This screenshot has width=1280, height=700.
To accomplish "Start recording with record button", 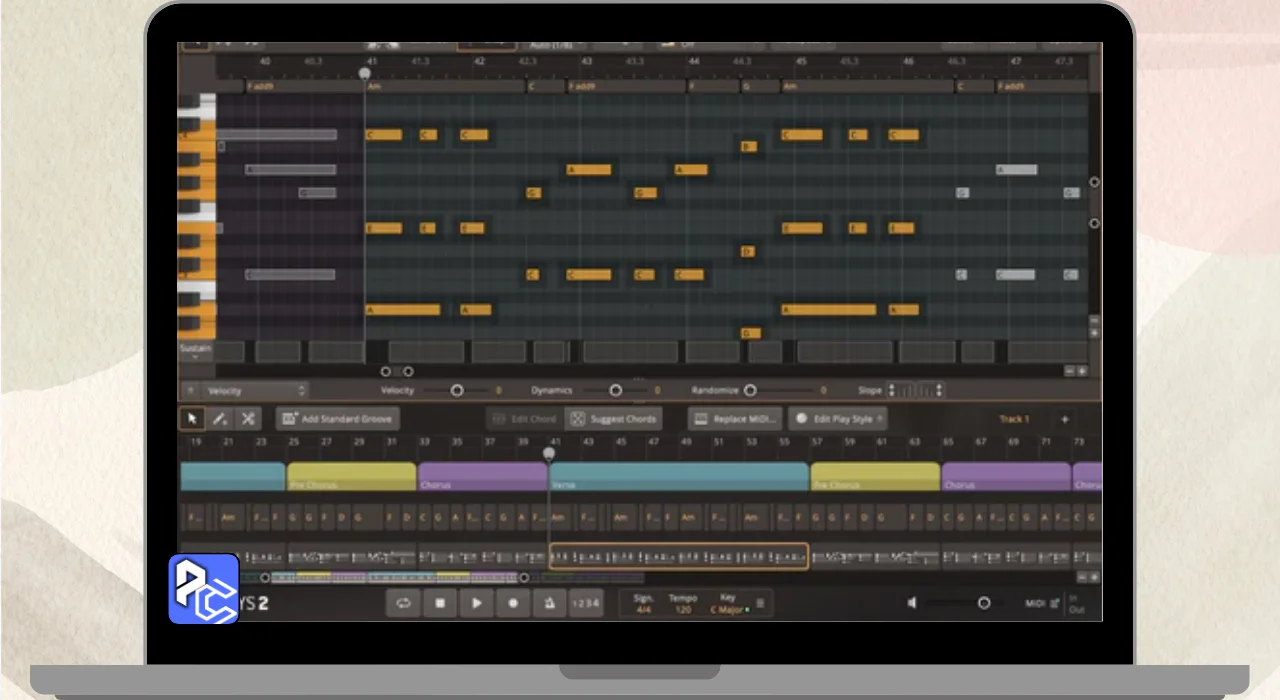I will pyautogui.click(x=514, y=603).
